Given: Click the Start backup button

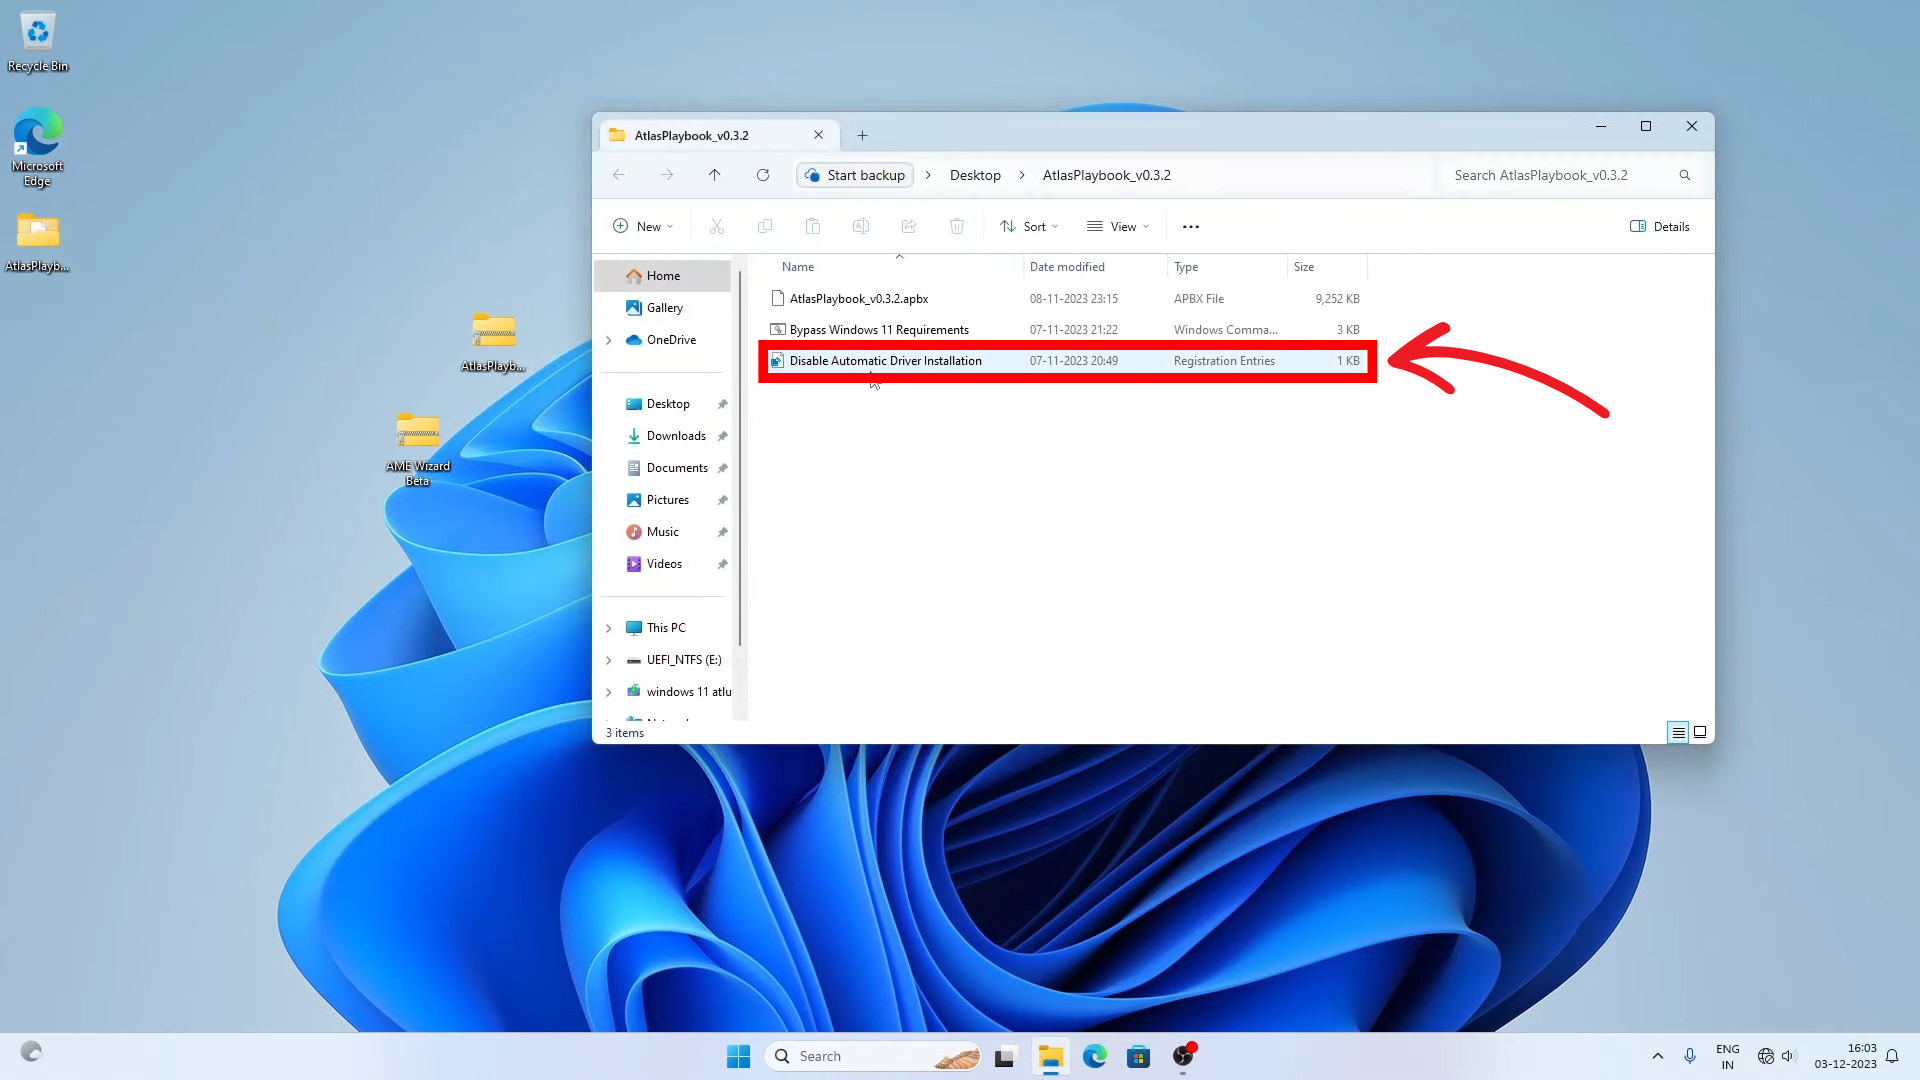Looking at the screenshot, I should 855,175.
